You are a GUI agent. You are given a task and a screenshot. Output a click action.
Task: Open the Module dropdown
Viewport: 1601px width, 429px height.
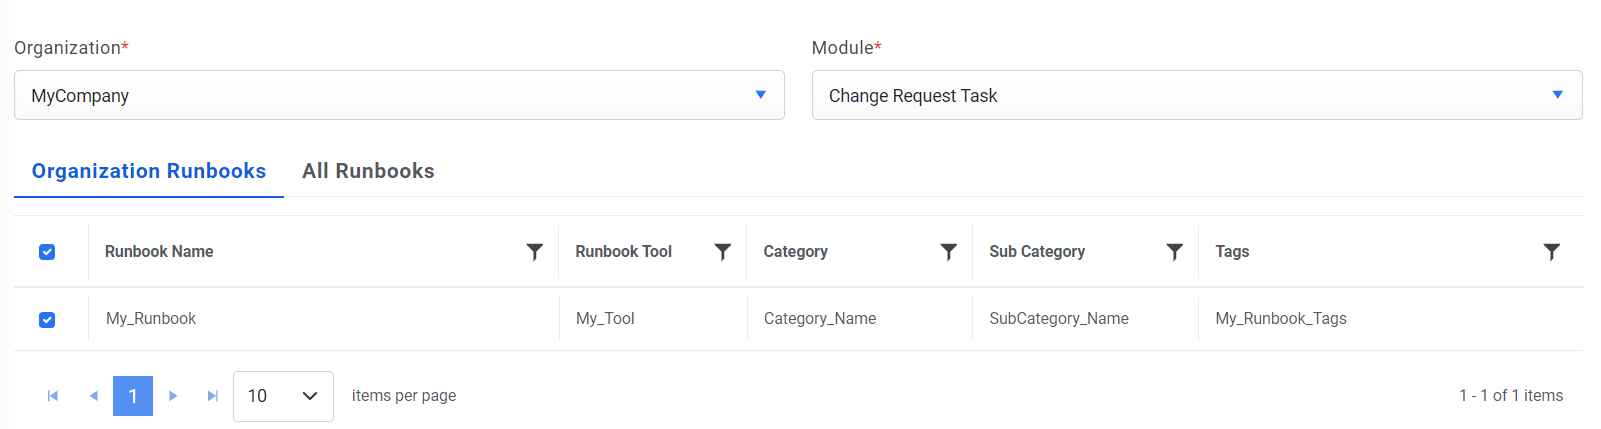click(1197, 95)
